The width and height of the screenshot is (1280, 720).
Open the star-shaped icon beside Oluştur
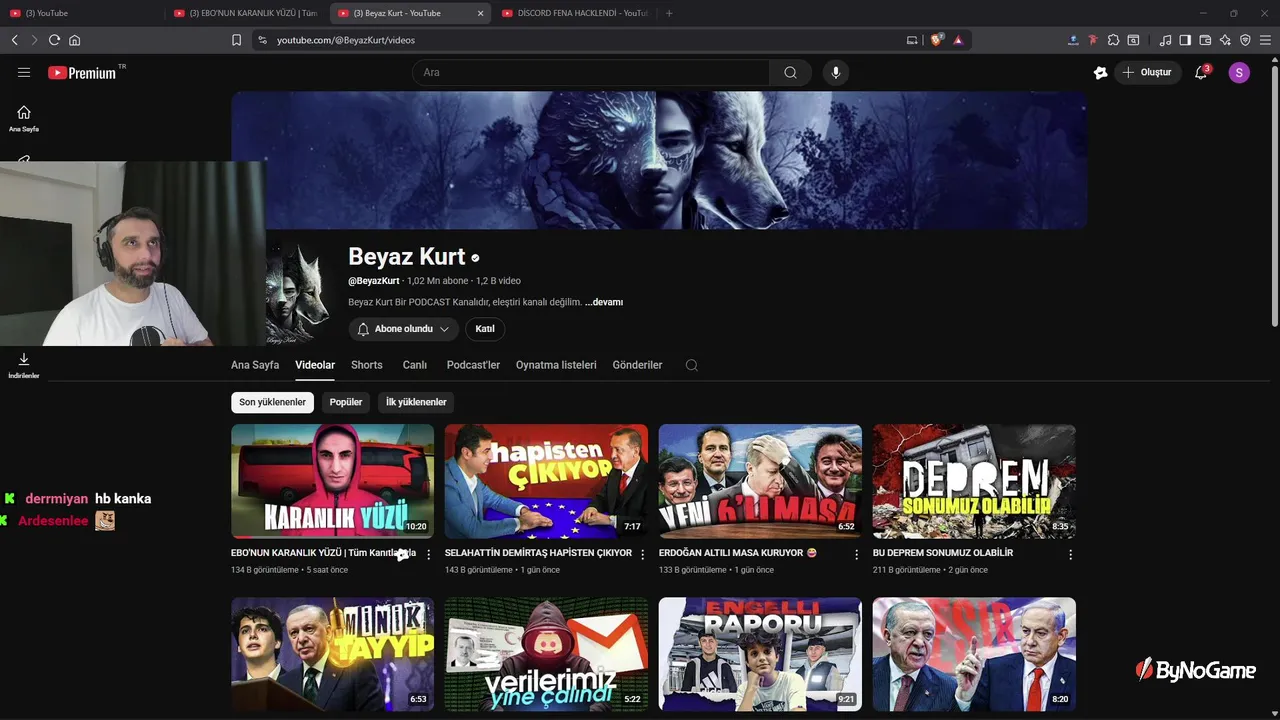click(1100, 72)
